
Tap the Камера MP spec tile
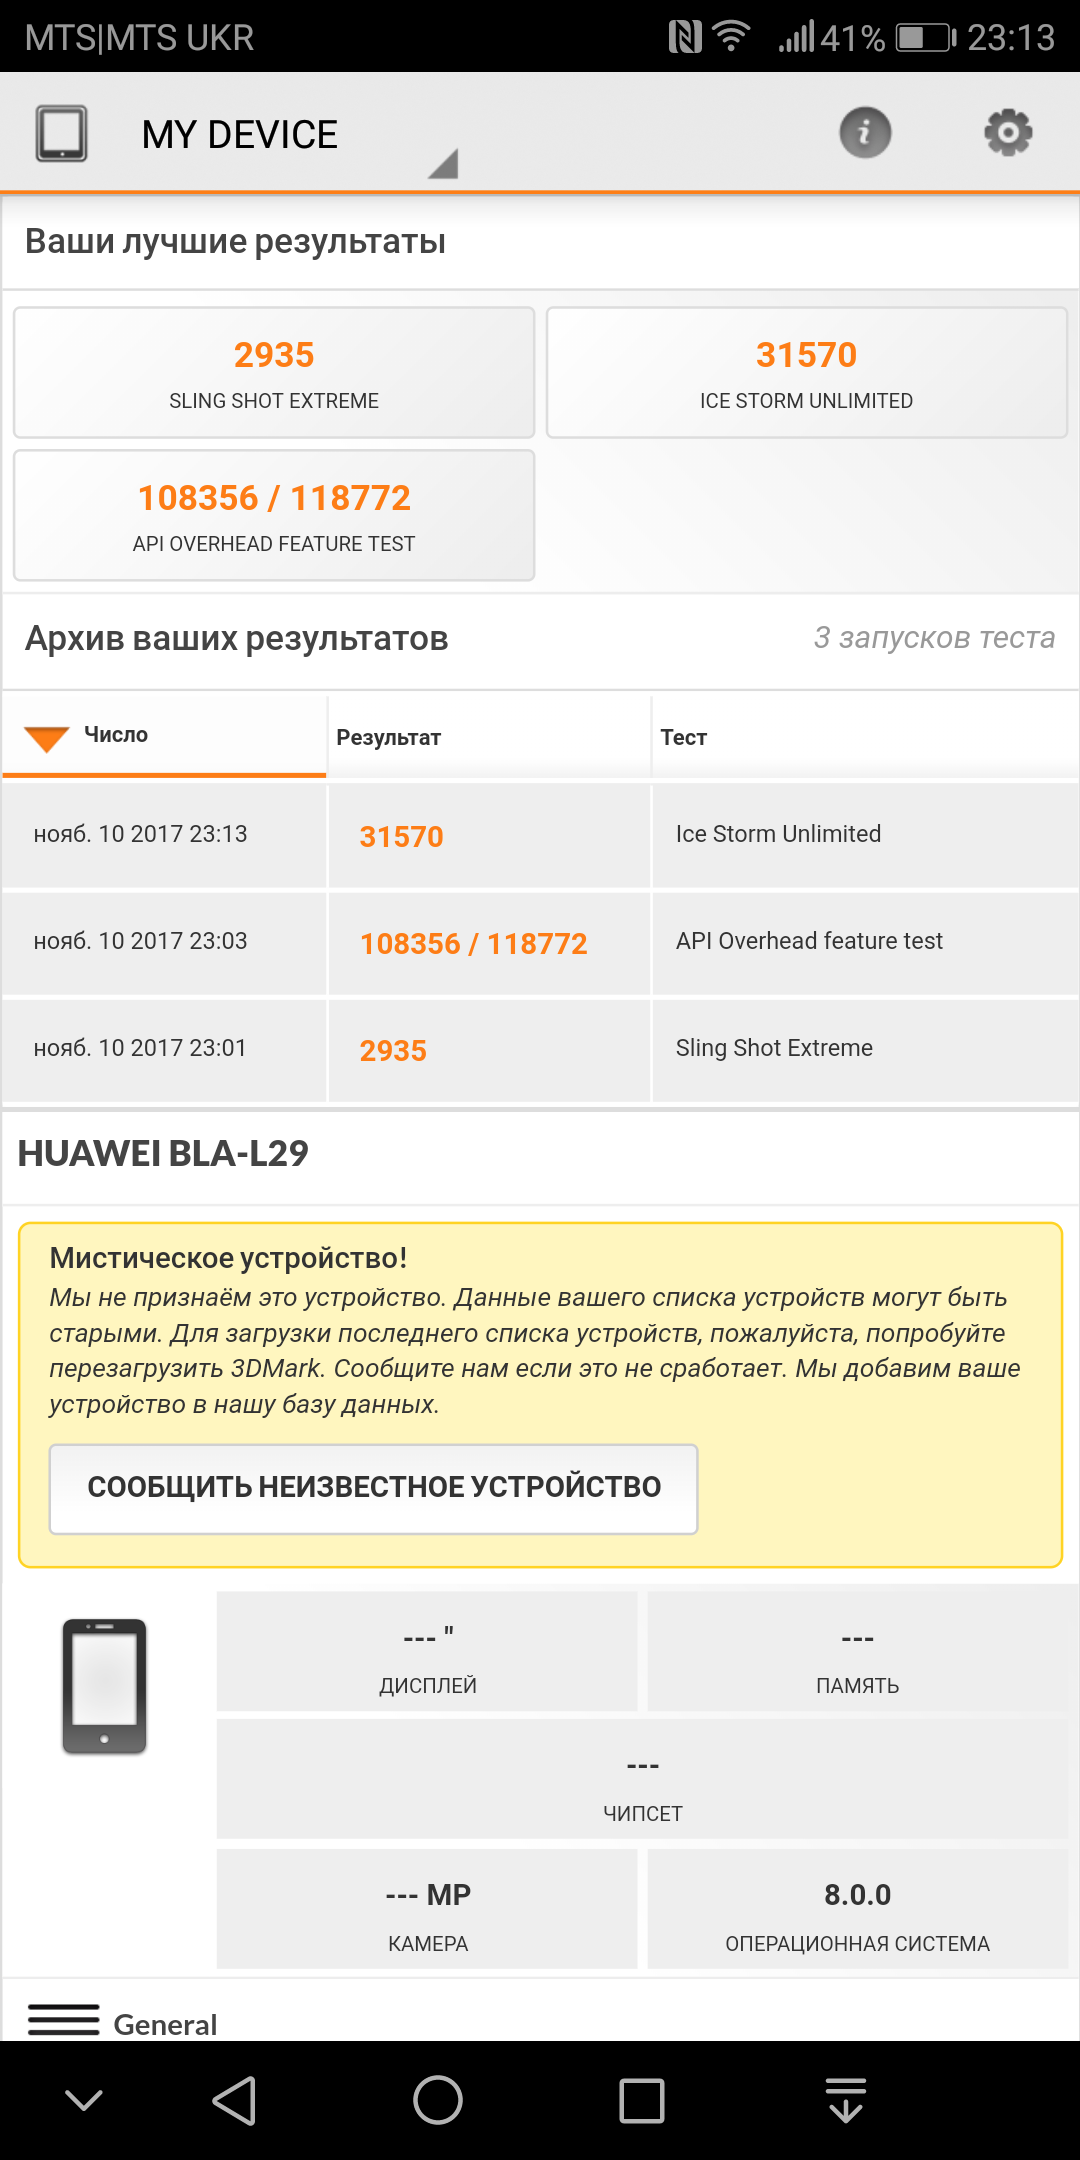click(427, 1909)
